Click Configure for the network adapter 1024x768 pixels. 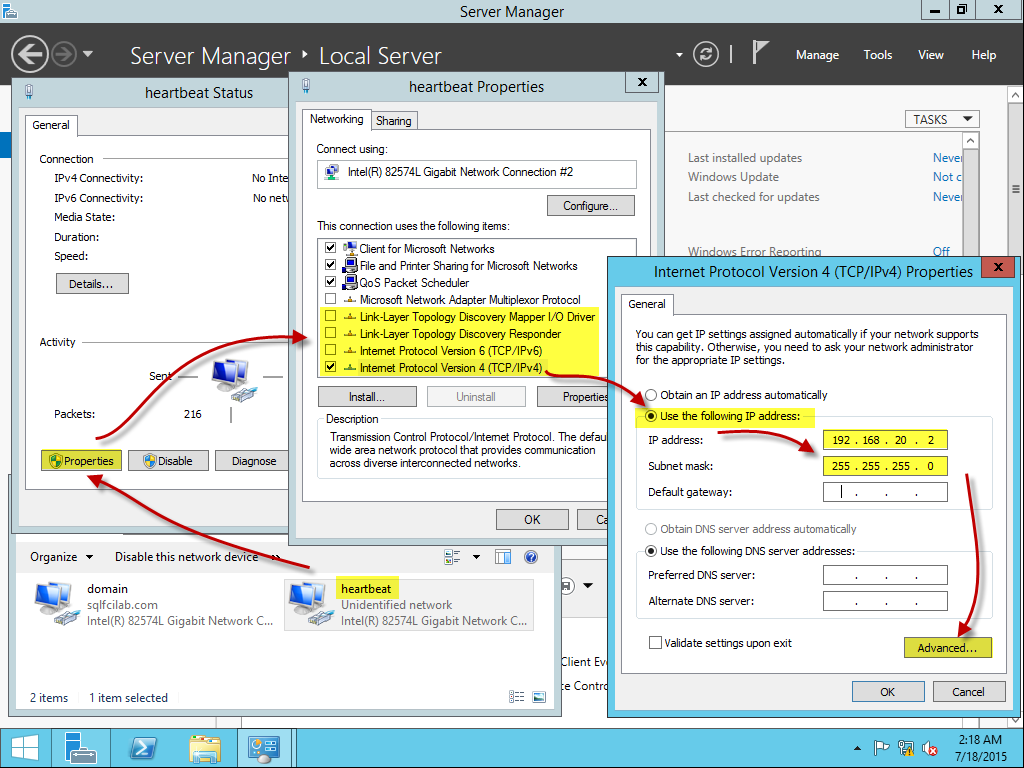(590, 206)
